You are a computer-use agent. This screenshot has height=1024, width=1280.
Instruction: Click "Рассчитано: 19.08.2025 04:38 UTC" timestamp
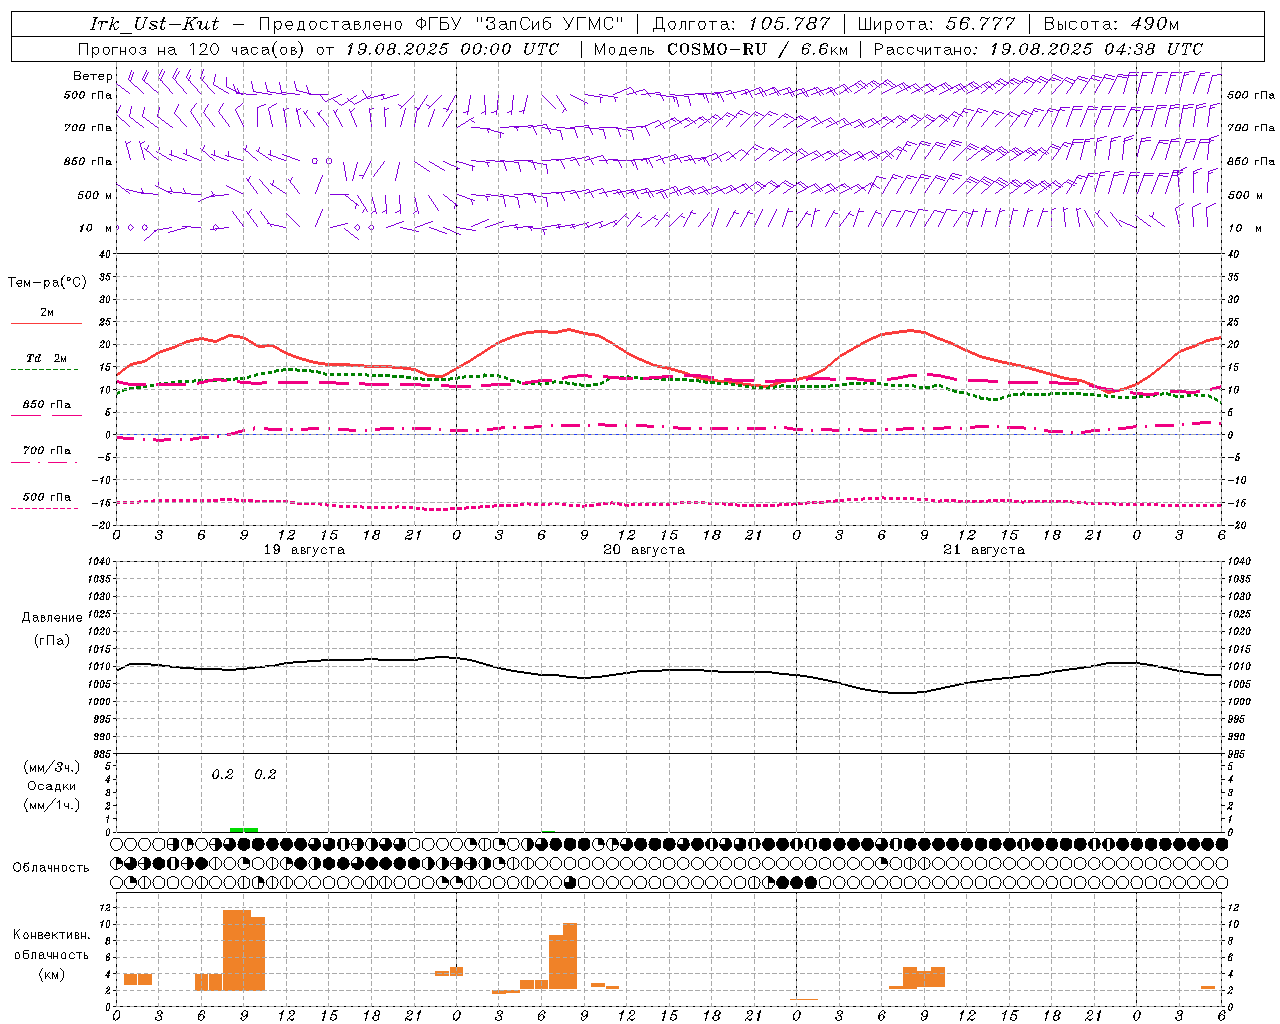(1038, 49)
